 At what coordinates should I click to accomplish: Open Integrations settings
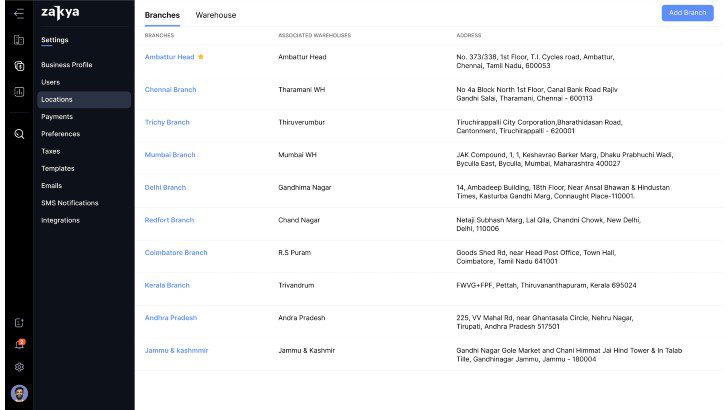coord(60,220)
